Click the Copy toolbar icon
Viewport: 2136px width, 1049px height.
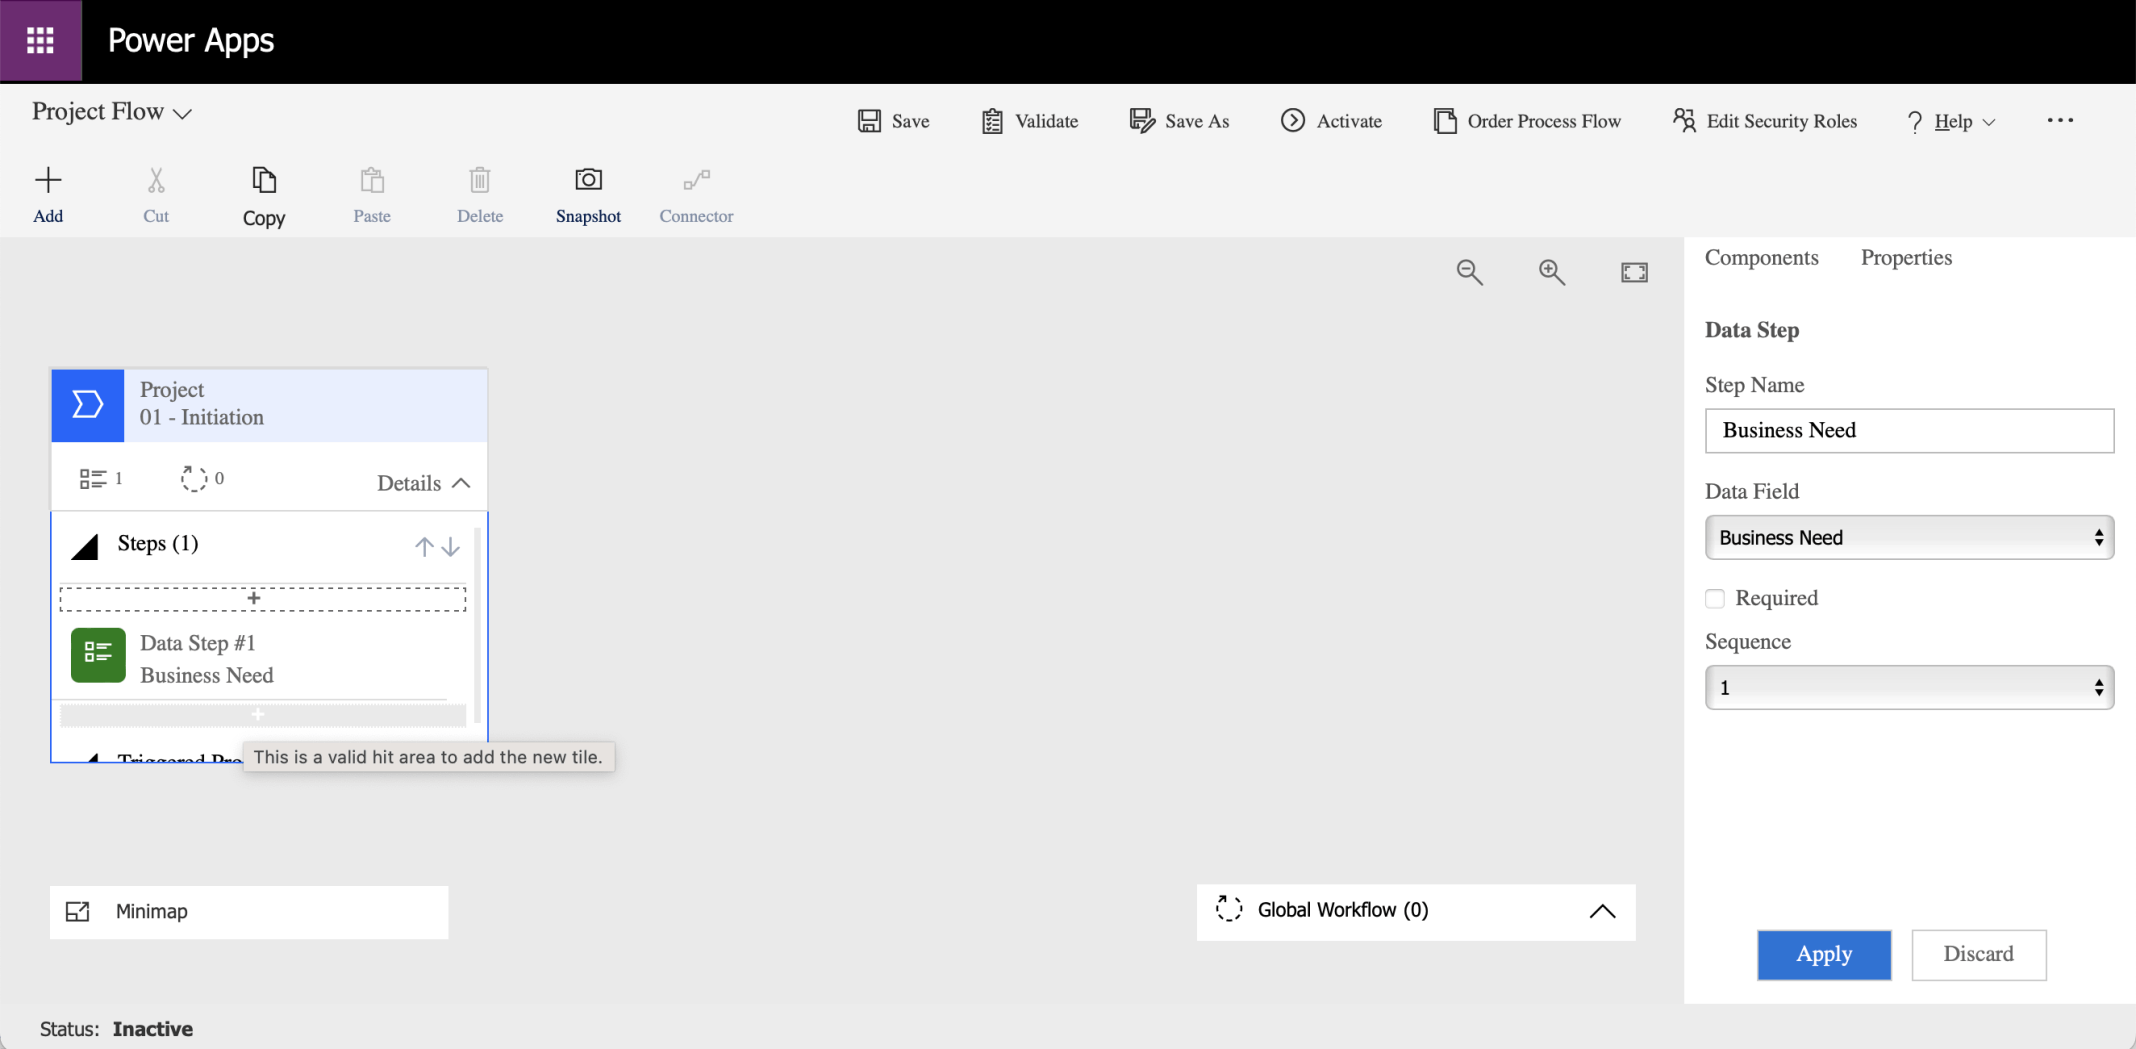(x=264, y=180)
